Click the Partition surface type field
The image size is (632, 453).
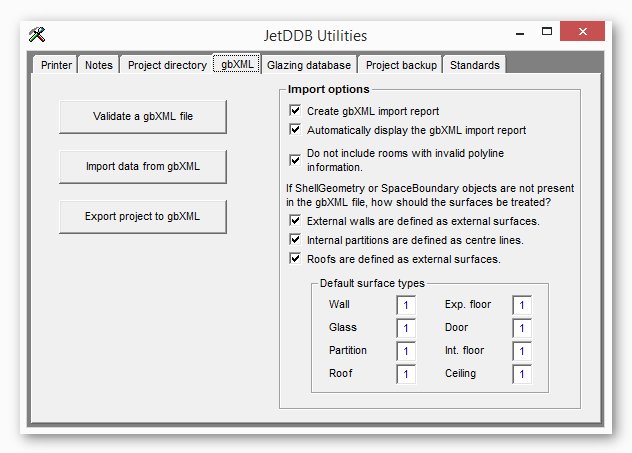(406, 351)
